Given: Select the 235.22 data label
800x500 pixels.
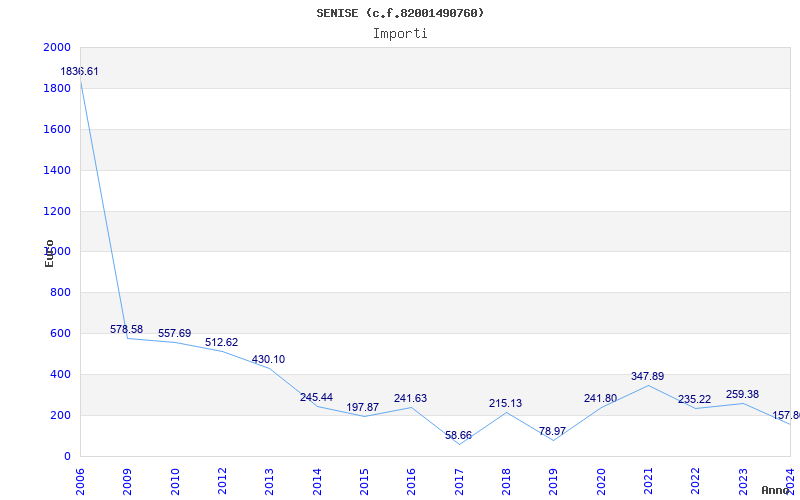Looking at the screenshot, I should pos(694,399).
